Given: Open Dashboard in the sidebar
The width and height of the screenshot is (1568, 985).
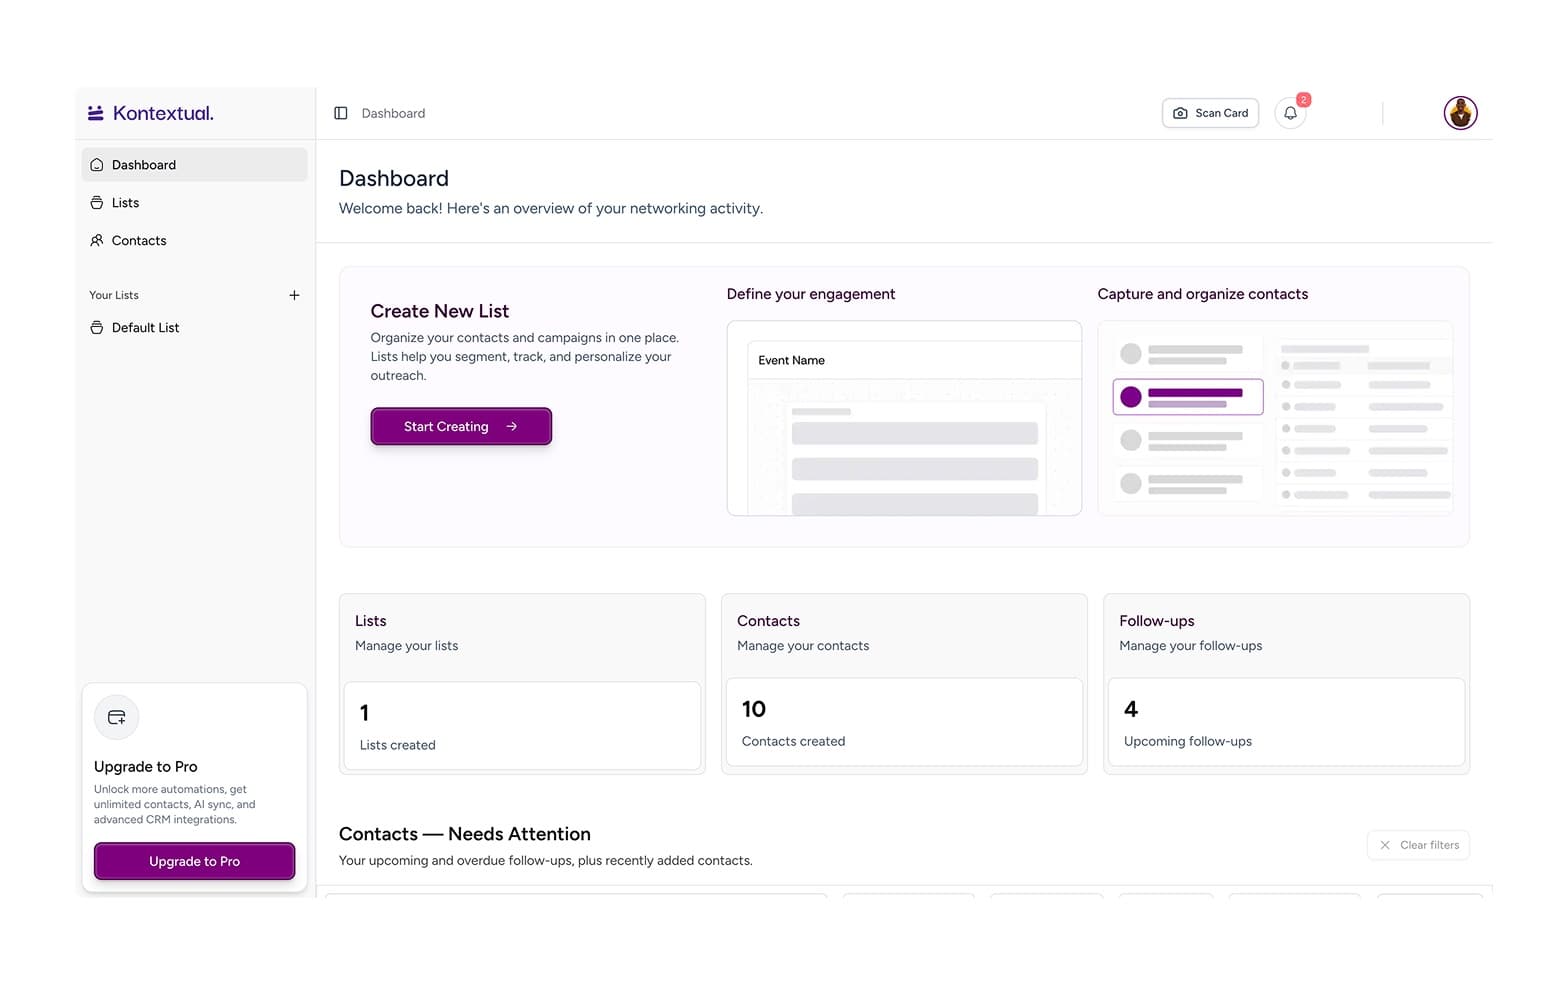Looking at the screenshot, I should [x=194, y=165].
